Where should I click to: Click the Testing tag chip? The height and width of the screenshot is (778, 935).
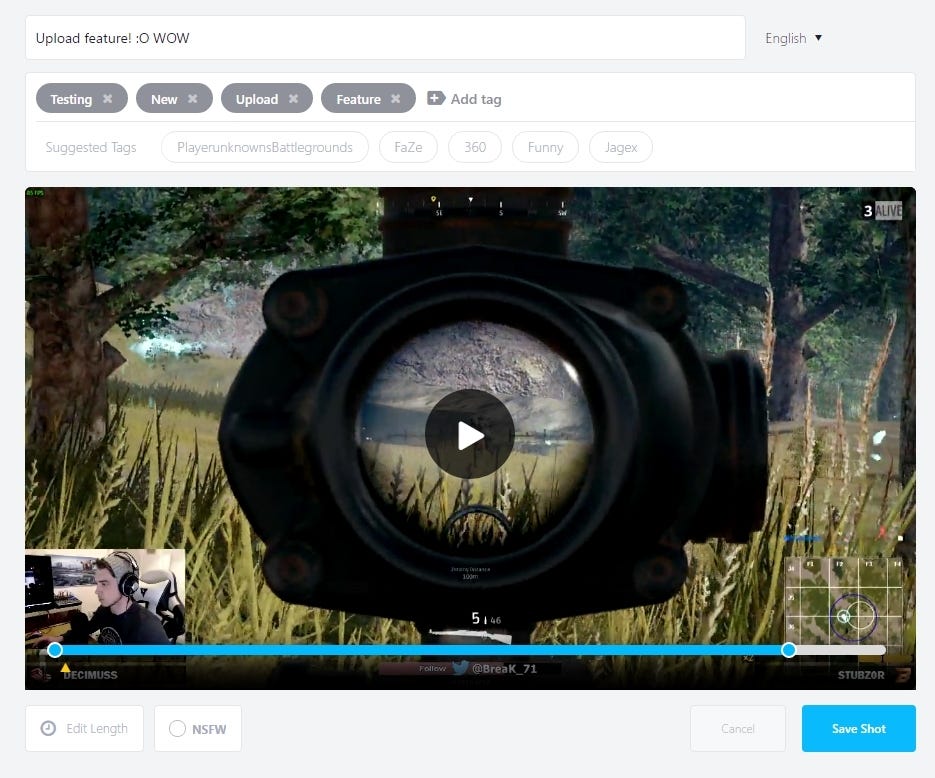click(82, 98)
